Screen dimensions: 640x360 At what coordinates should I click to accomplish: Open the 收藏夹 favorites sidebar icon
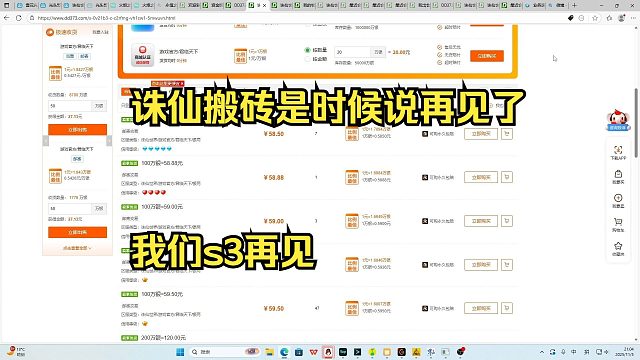[618, 249]
